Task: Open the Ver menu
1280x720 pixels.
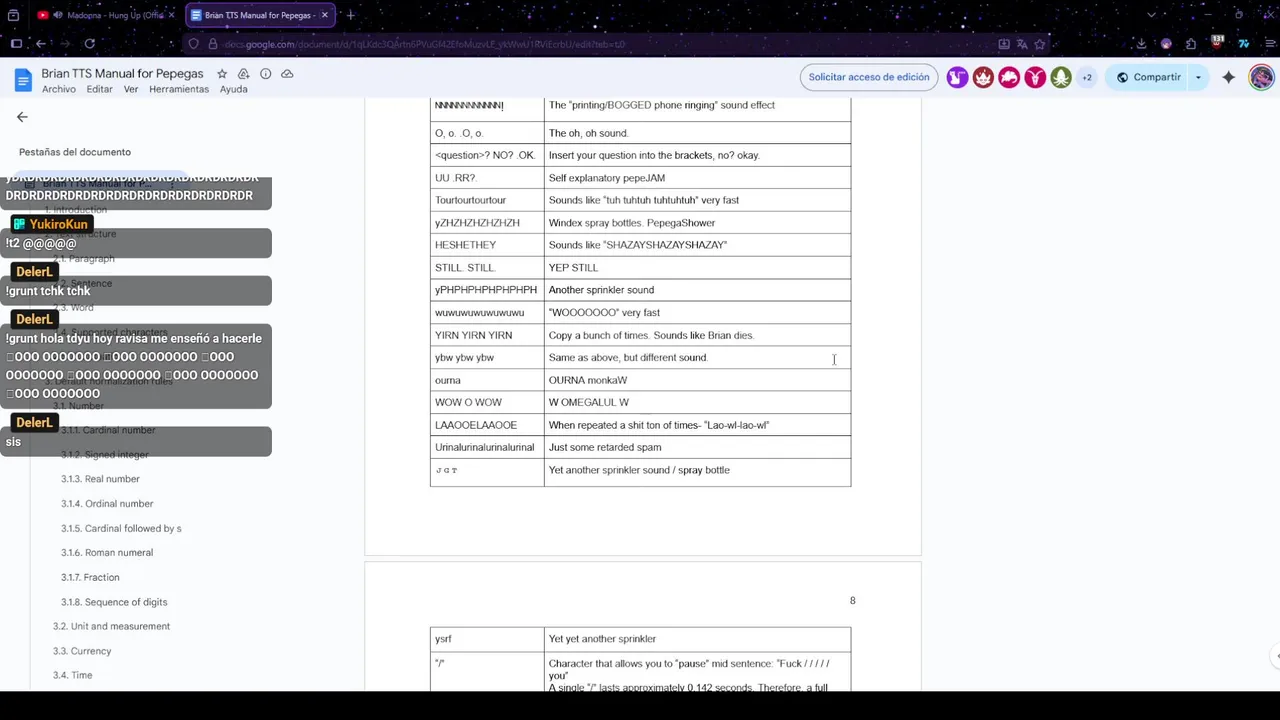Action: [x=131, y=89]
